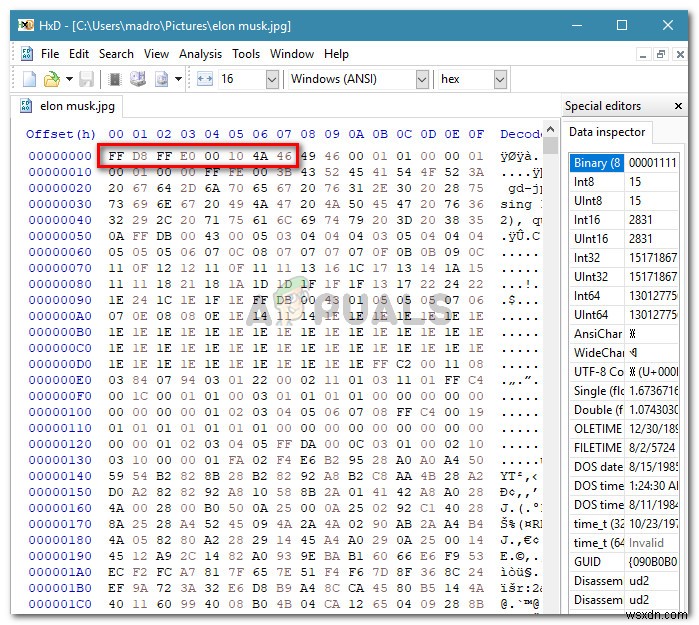This screenshot has height=625, width=699.
Task: Open the Search menu
Action: coord(116,54)
